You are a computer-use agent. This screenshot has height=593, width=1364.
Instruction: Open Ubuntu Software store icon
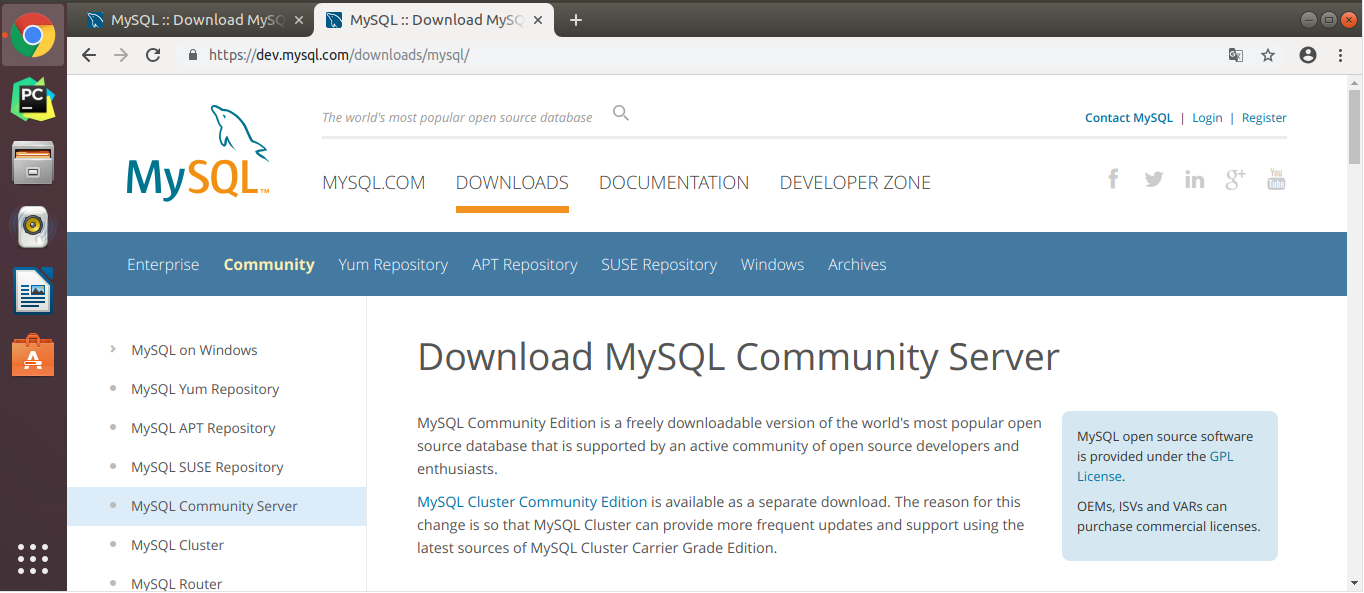[x=33, y=355]
